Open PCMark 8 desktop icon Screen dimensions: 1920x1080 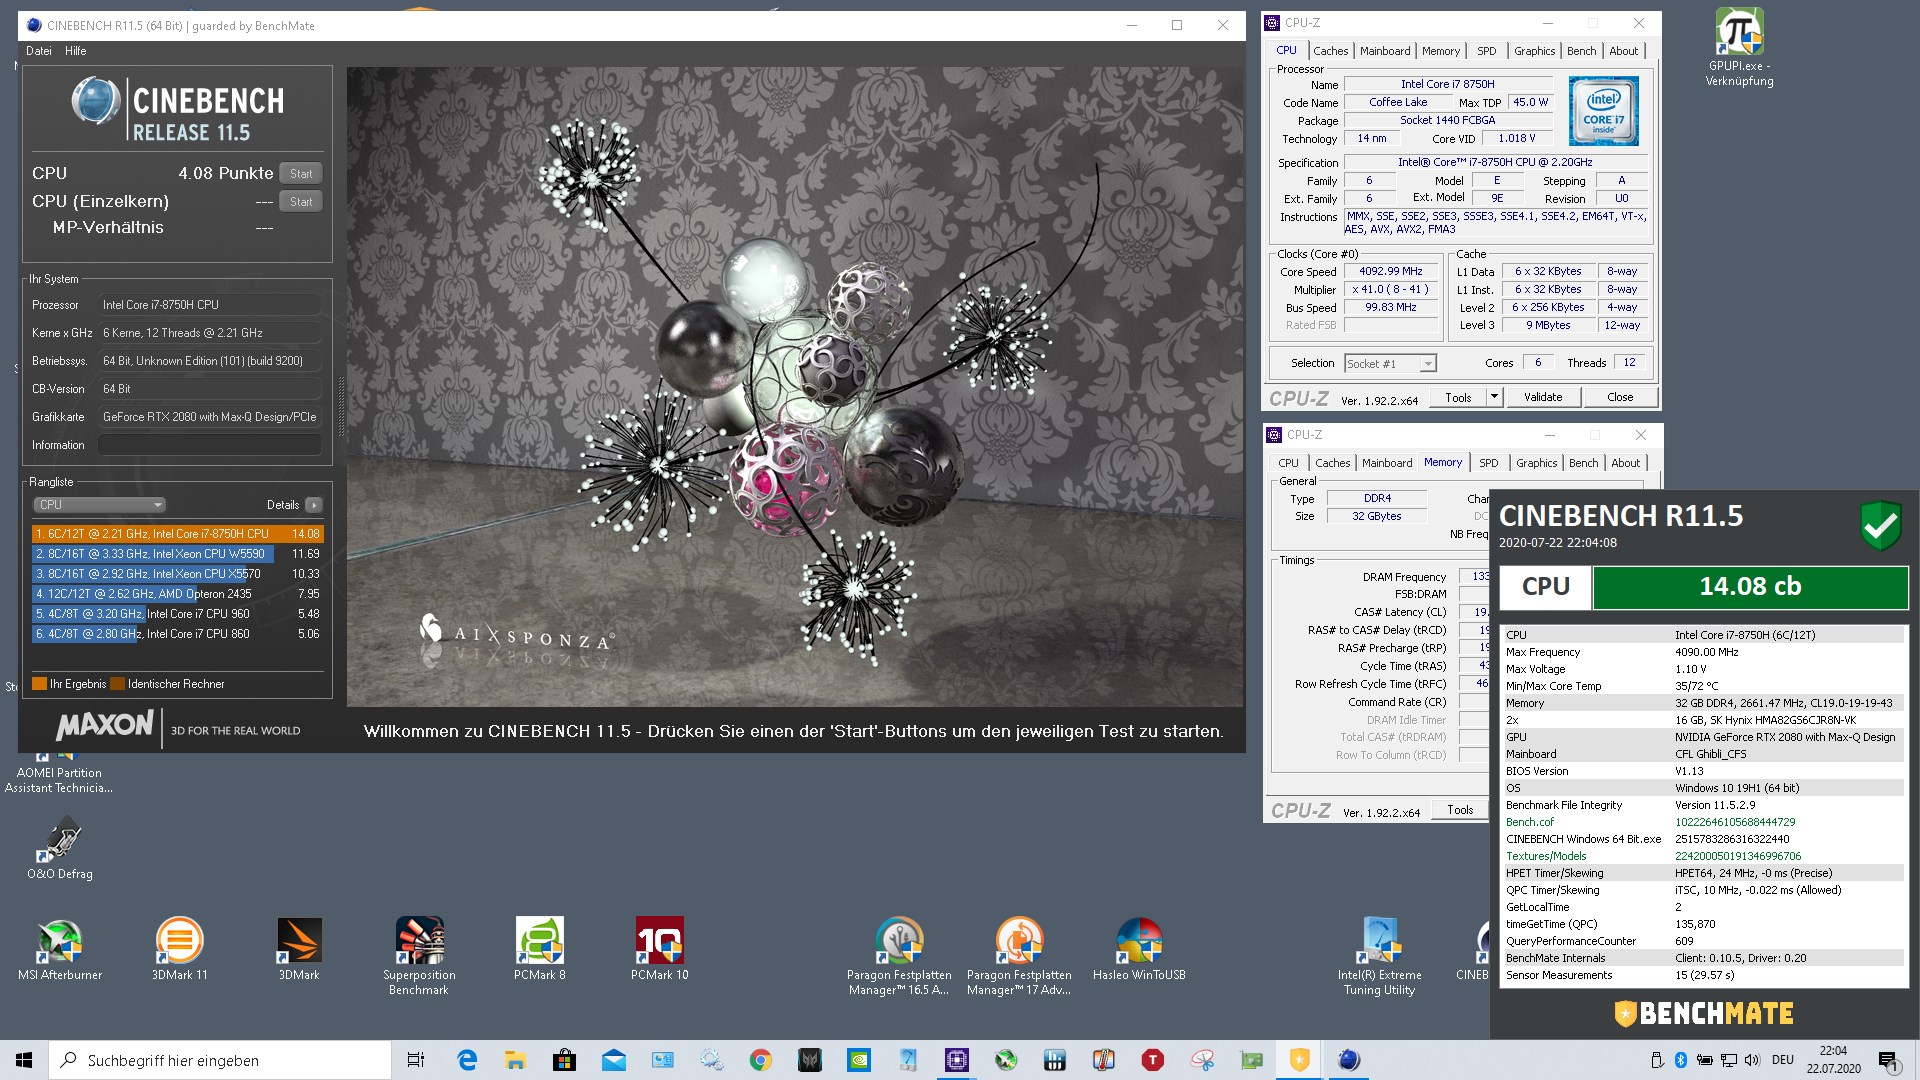(540, 949)
